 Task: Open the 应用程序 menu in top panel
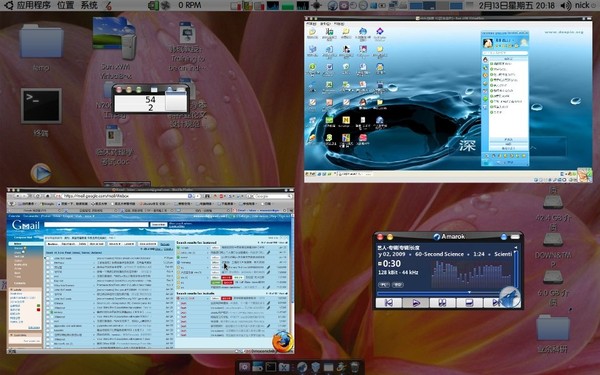[33, 5]
